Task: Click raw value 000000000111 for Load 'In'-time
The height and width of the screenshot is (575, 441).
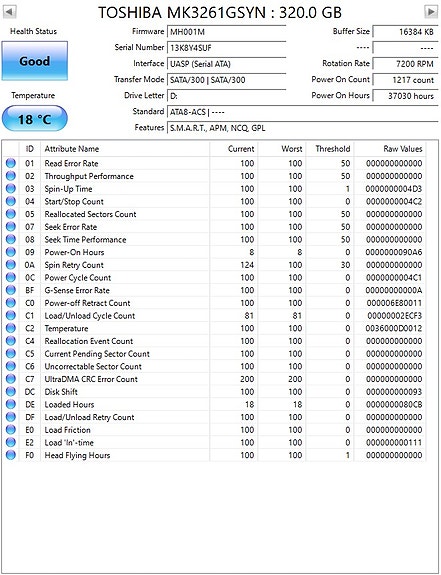Action: tap(394, 443)
